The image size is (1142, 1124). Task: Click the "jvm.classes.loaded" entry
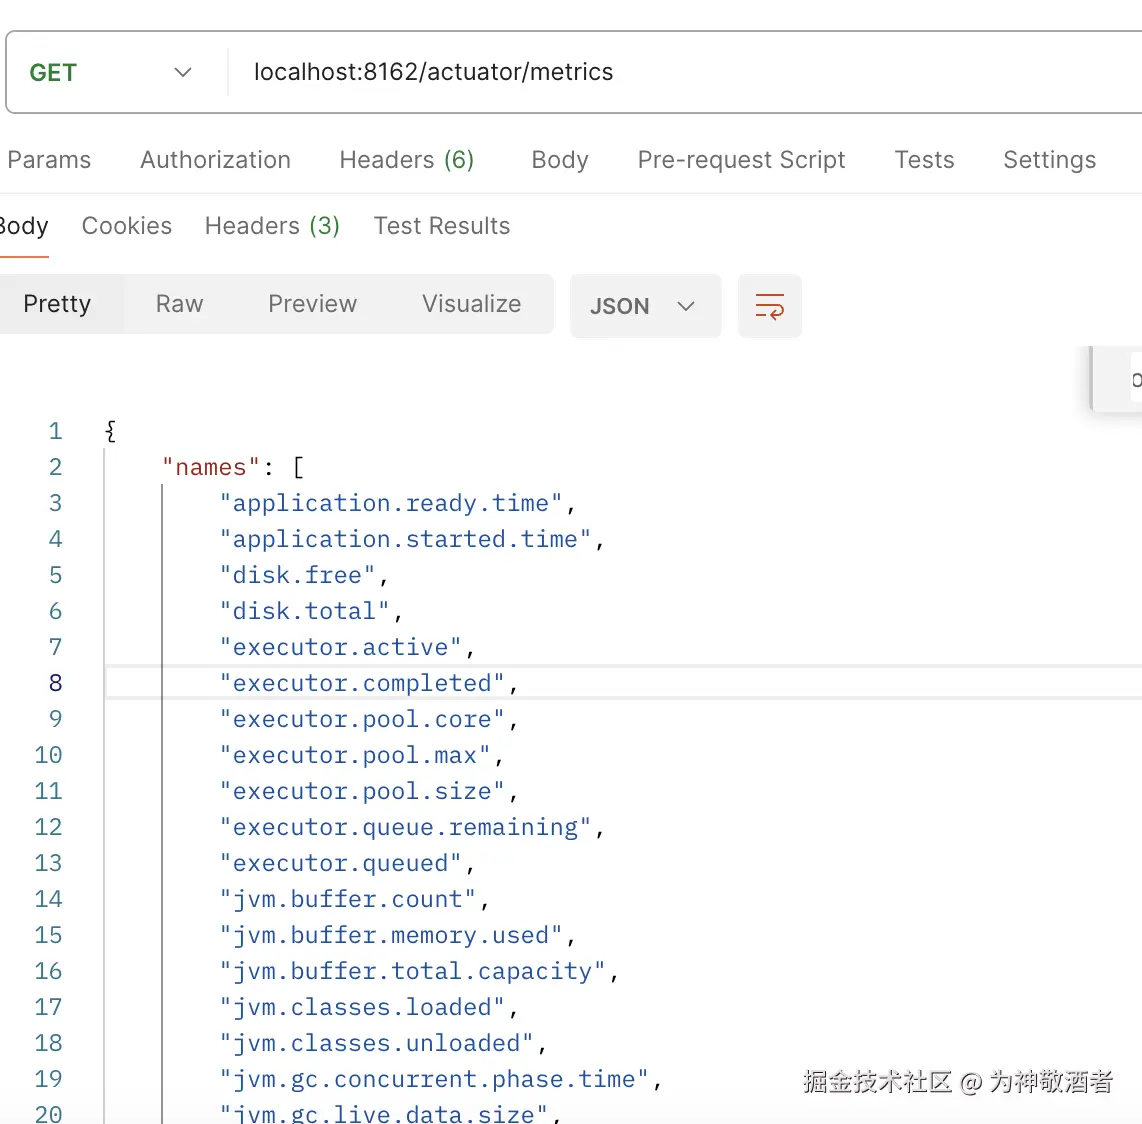(362, 1007)
